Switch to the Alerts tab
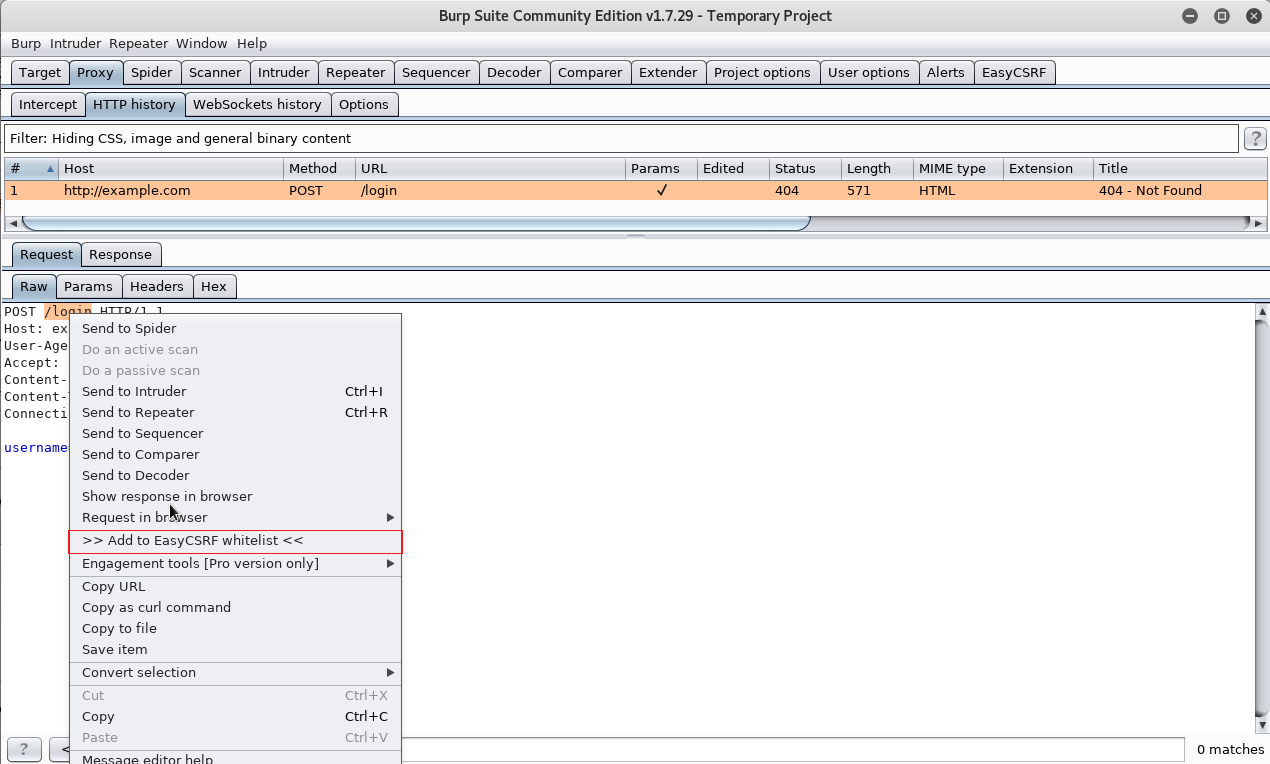The height and width of the screenshot is (764, 1270). (946, 72)
